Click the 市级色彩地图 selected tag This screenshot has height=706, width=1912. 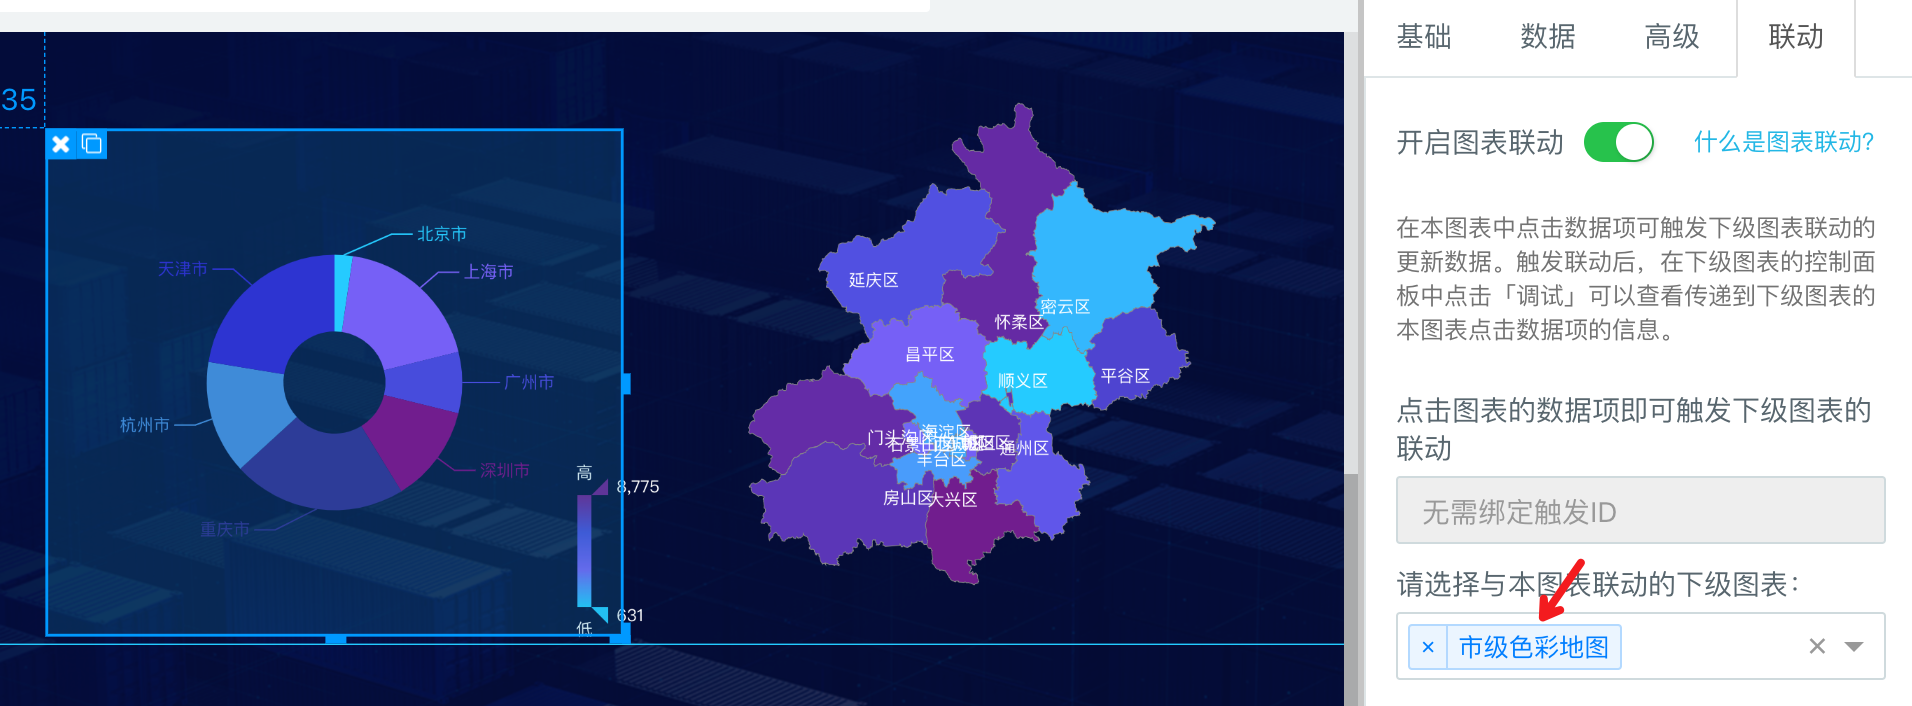tap(1533, 647)
